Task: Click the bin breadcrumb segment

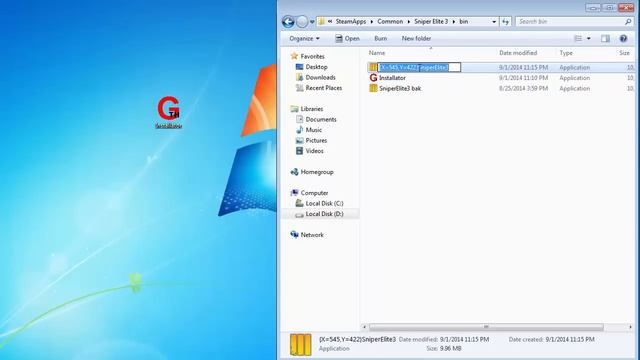Action: point(464,22)
